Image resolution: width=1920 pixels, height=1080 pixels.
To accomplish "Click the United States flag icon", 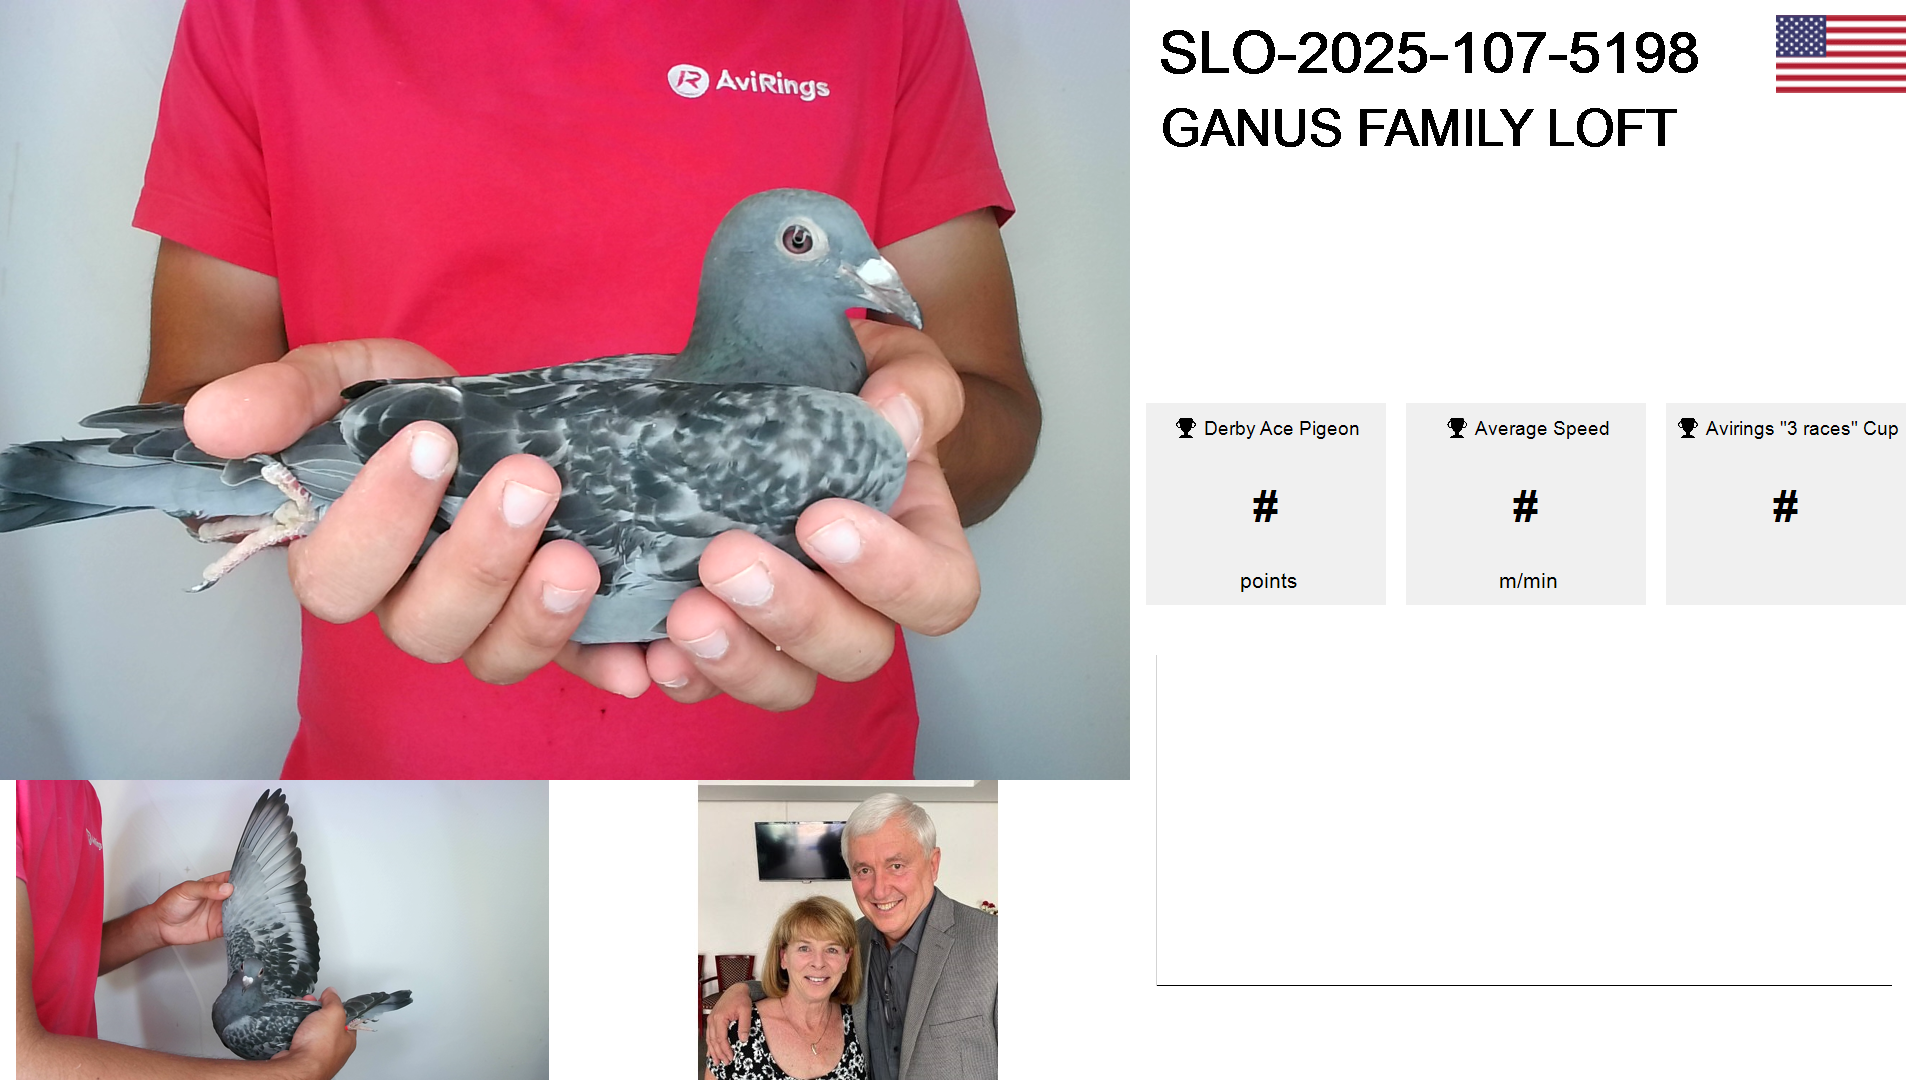I will pos(1840,54).
